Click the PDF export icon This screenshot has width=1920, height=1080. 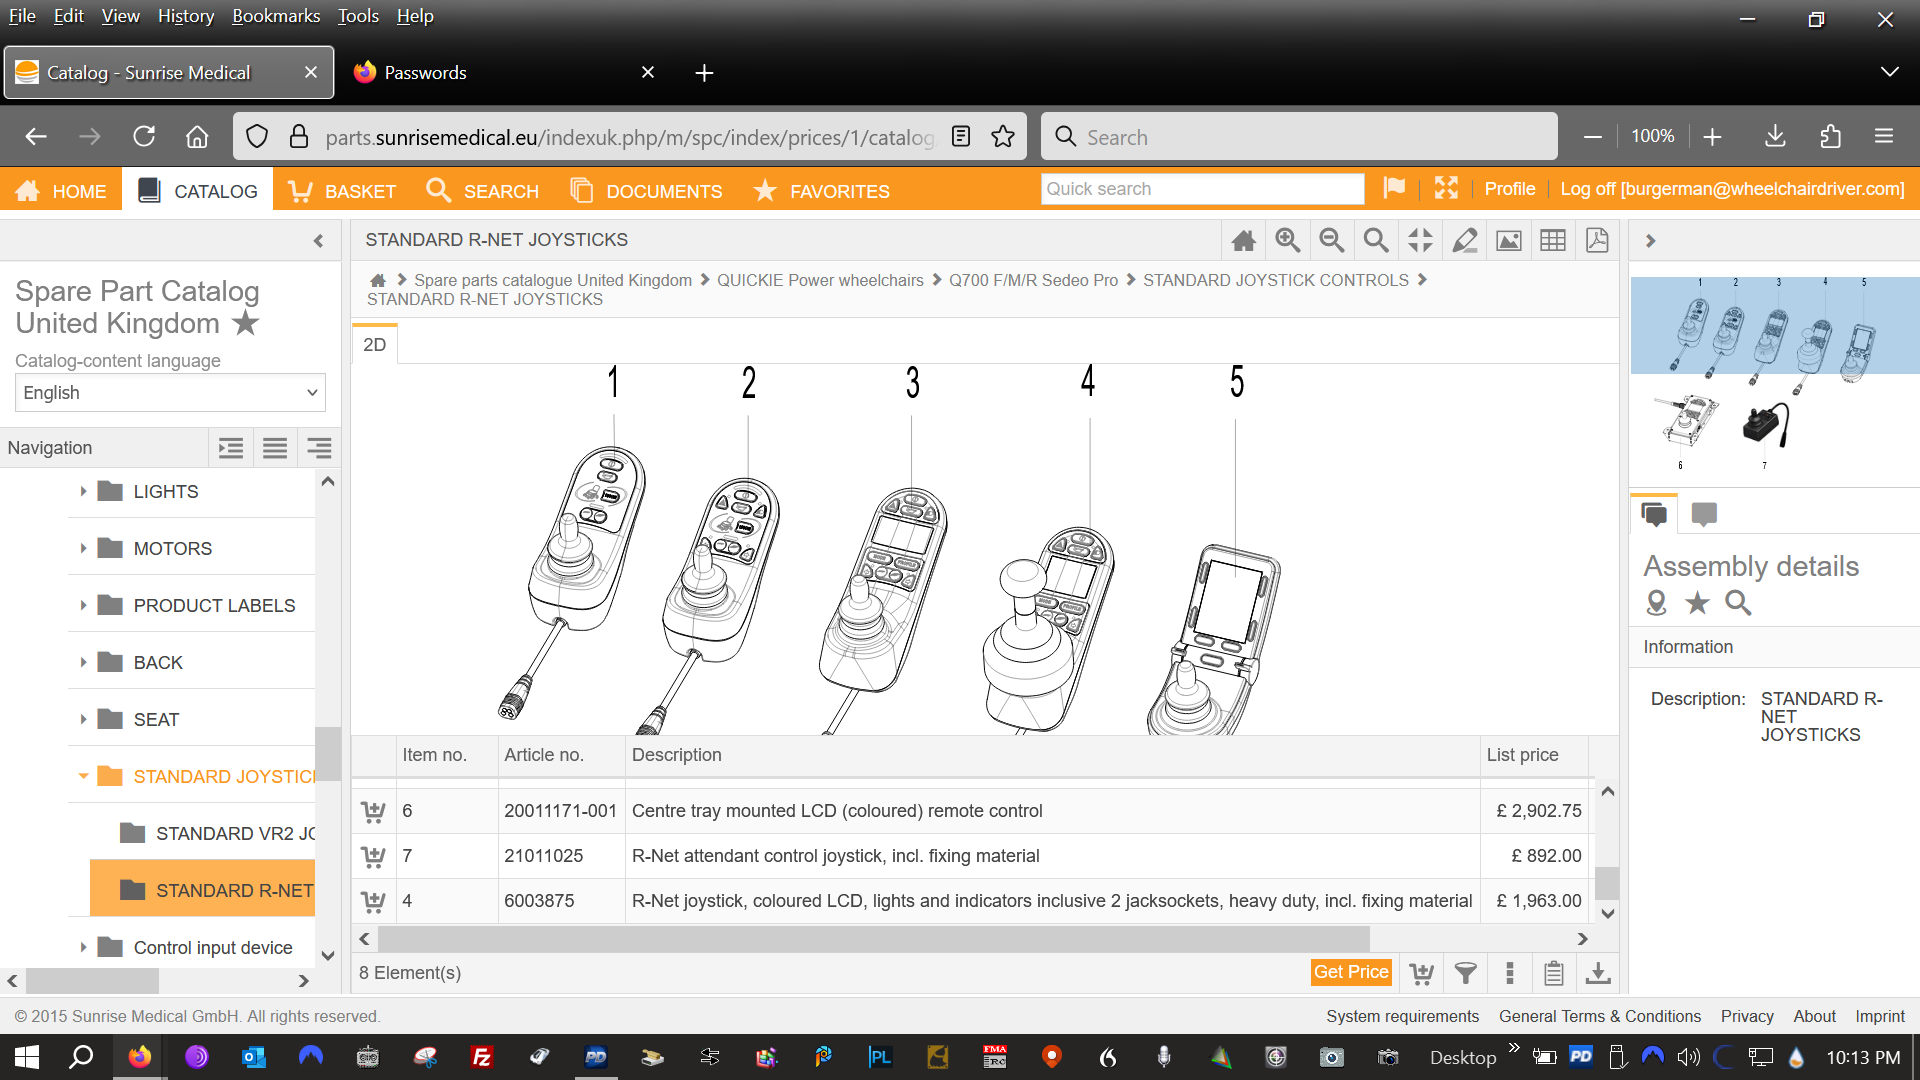pos(1597,240)
